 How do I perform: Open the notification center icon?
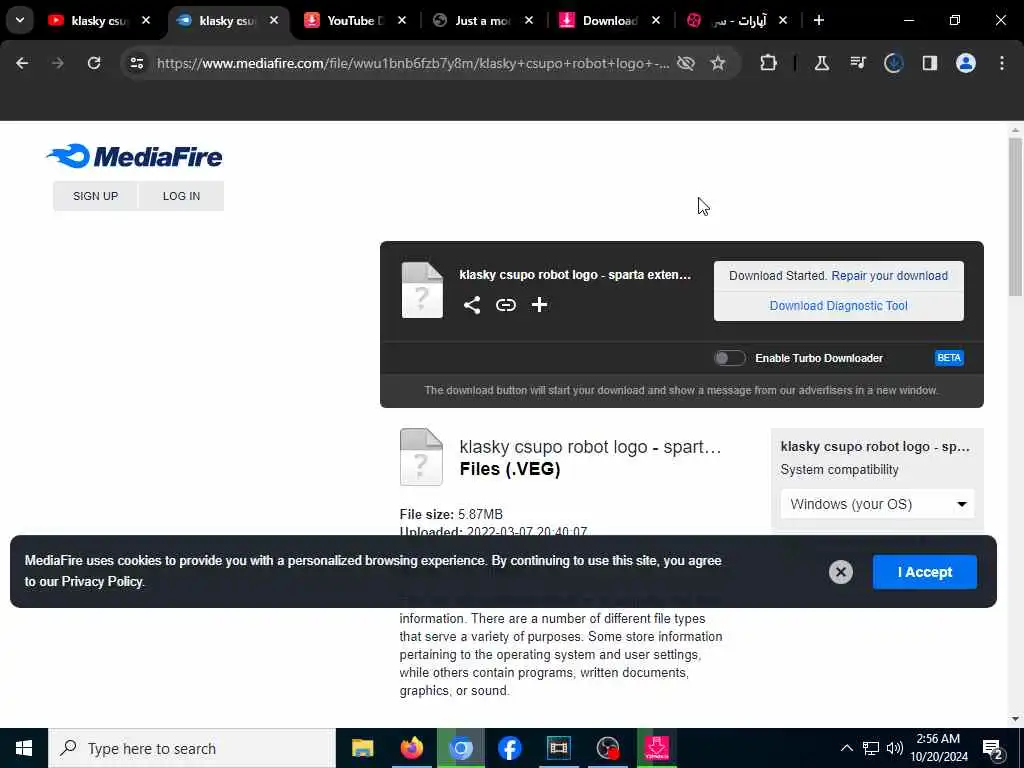click(993, 748)
